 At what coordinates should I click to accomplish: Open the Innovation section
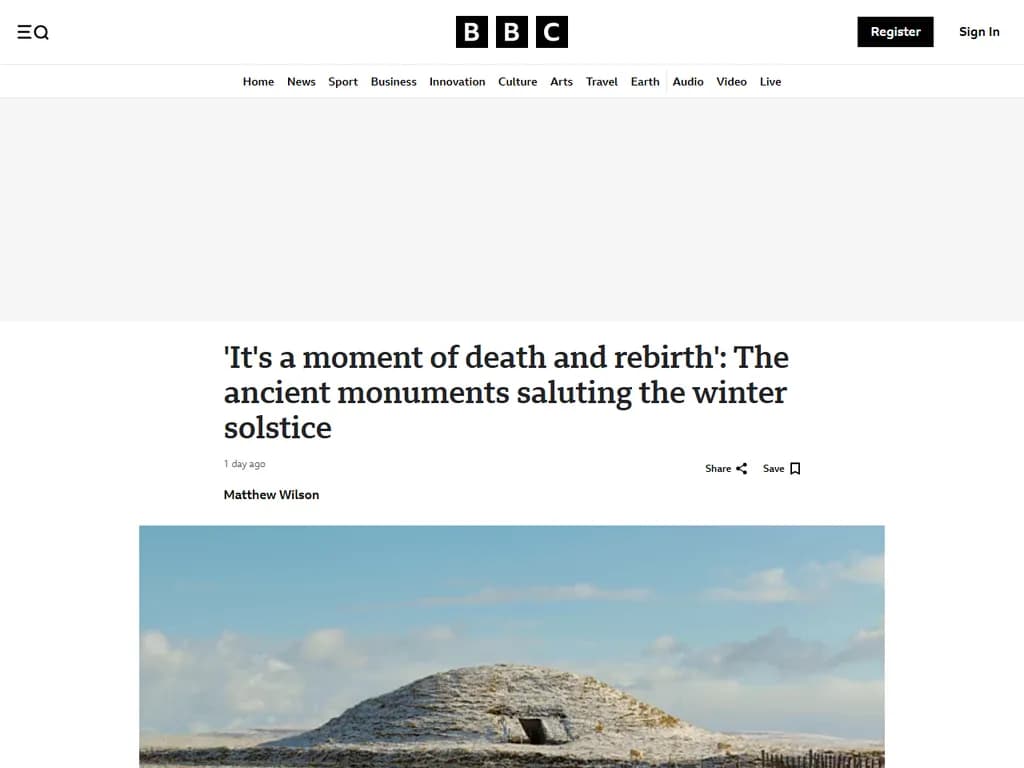457,82
